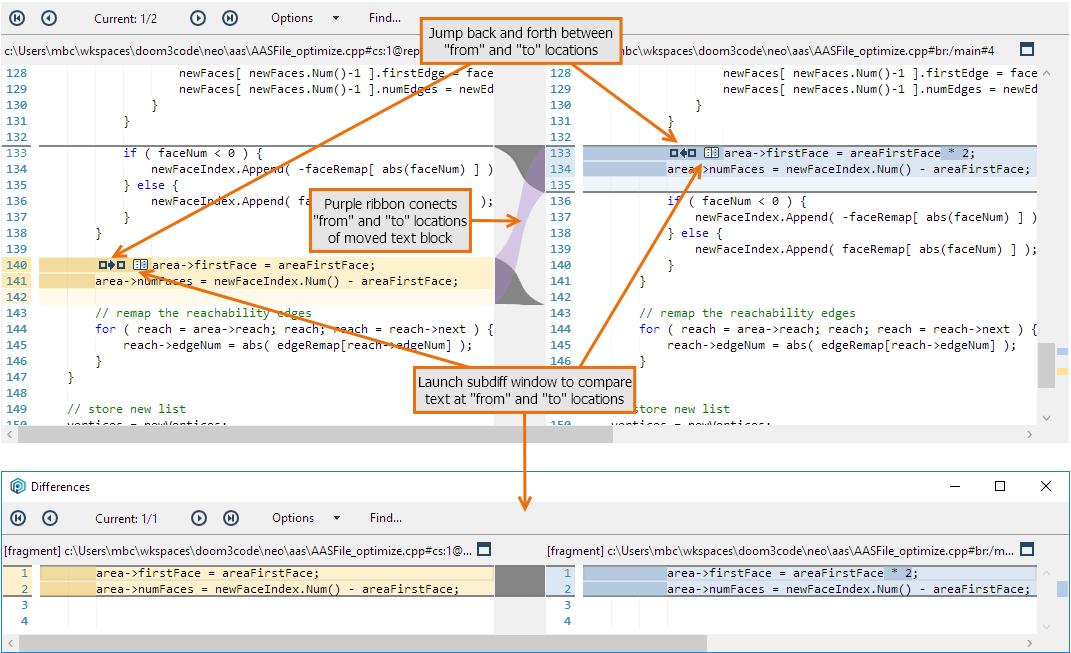Click the main diff horizontal scrollbar thumb
This screenshot has height=653, width=1071.
pyautogui.click(x=315, y=434)
